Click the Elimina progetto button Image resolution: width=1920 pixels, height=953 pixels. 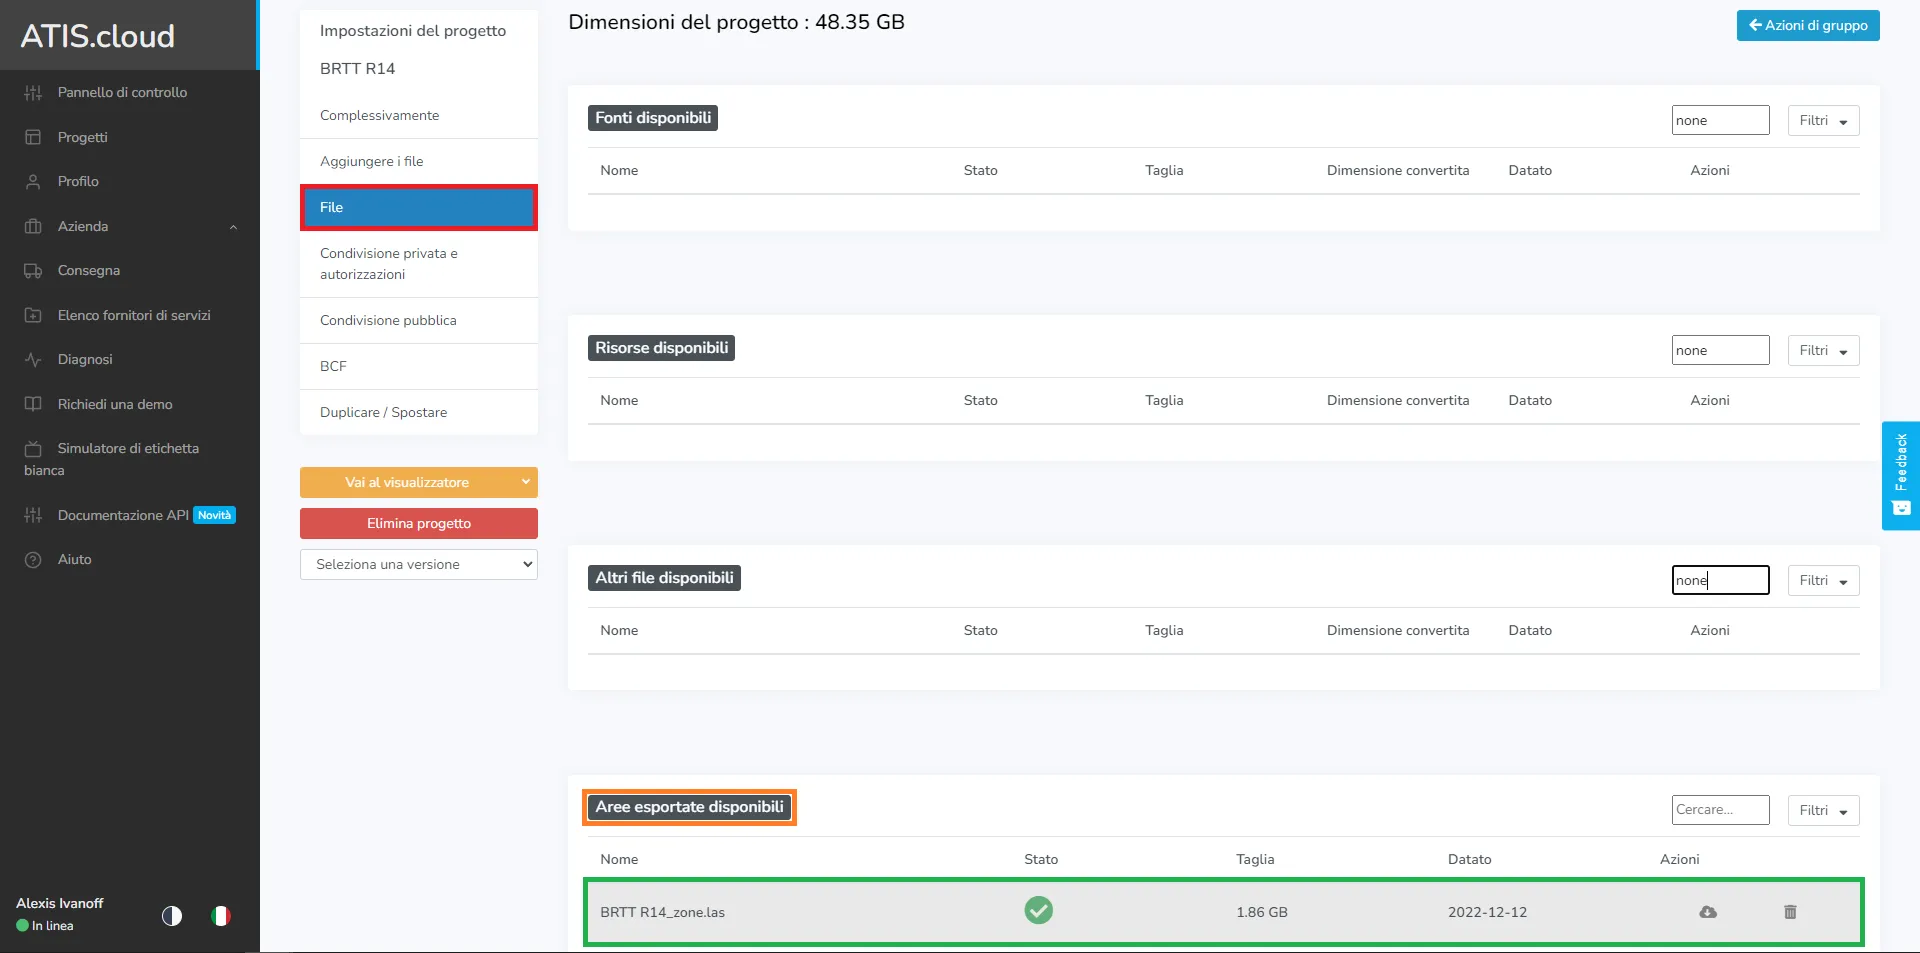[x=419, y=523]
